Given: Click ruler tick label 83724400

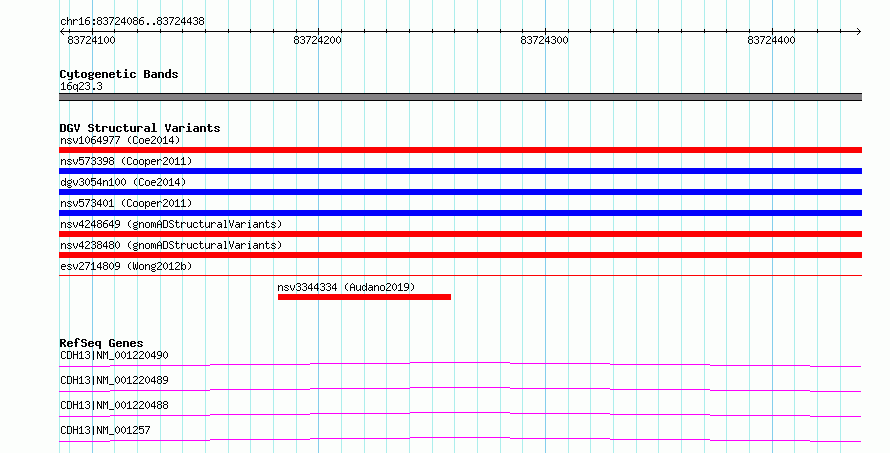Looking at the screenshot, I should (x=771, y=40).
